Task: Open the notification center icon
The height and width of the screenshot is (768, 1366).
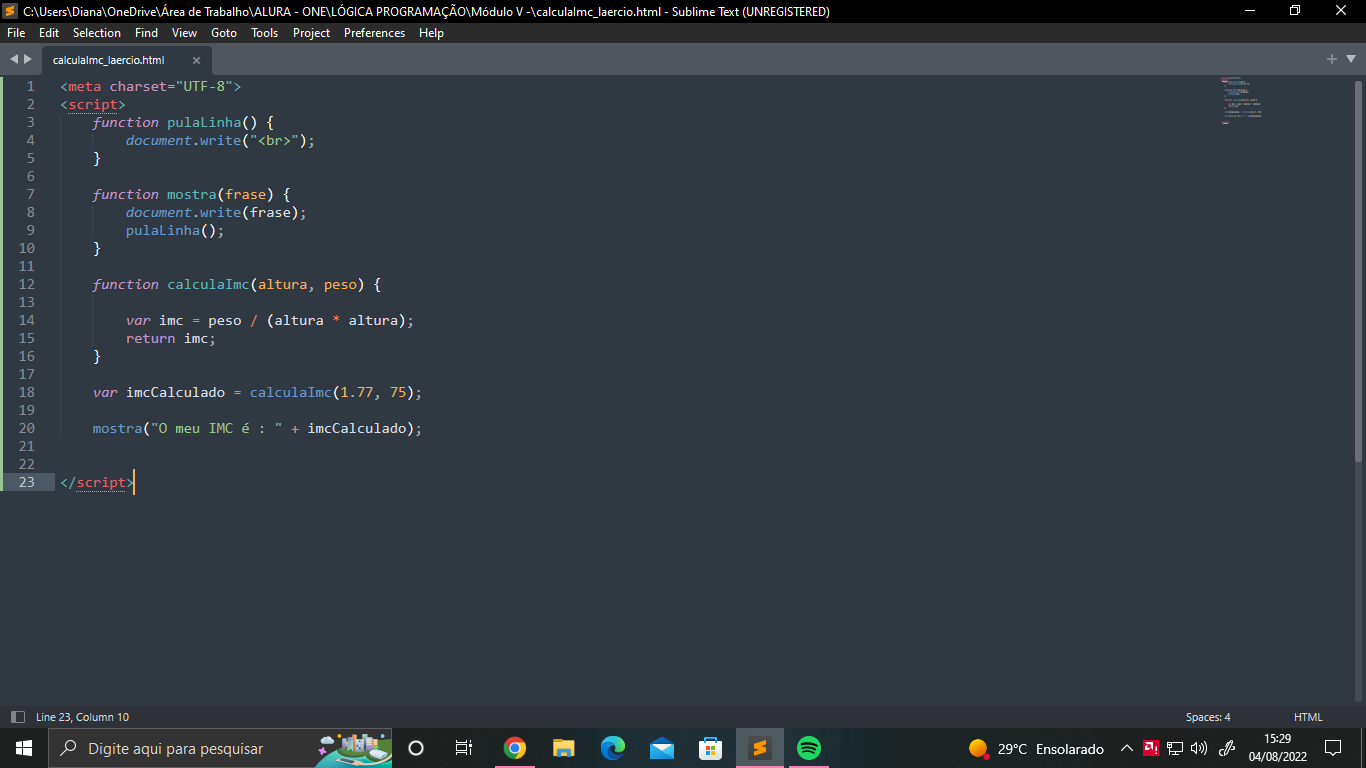Action: [x=1333, y=748]
